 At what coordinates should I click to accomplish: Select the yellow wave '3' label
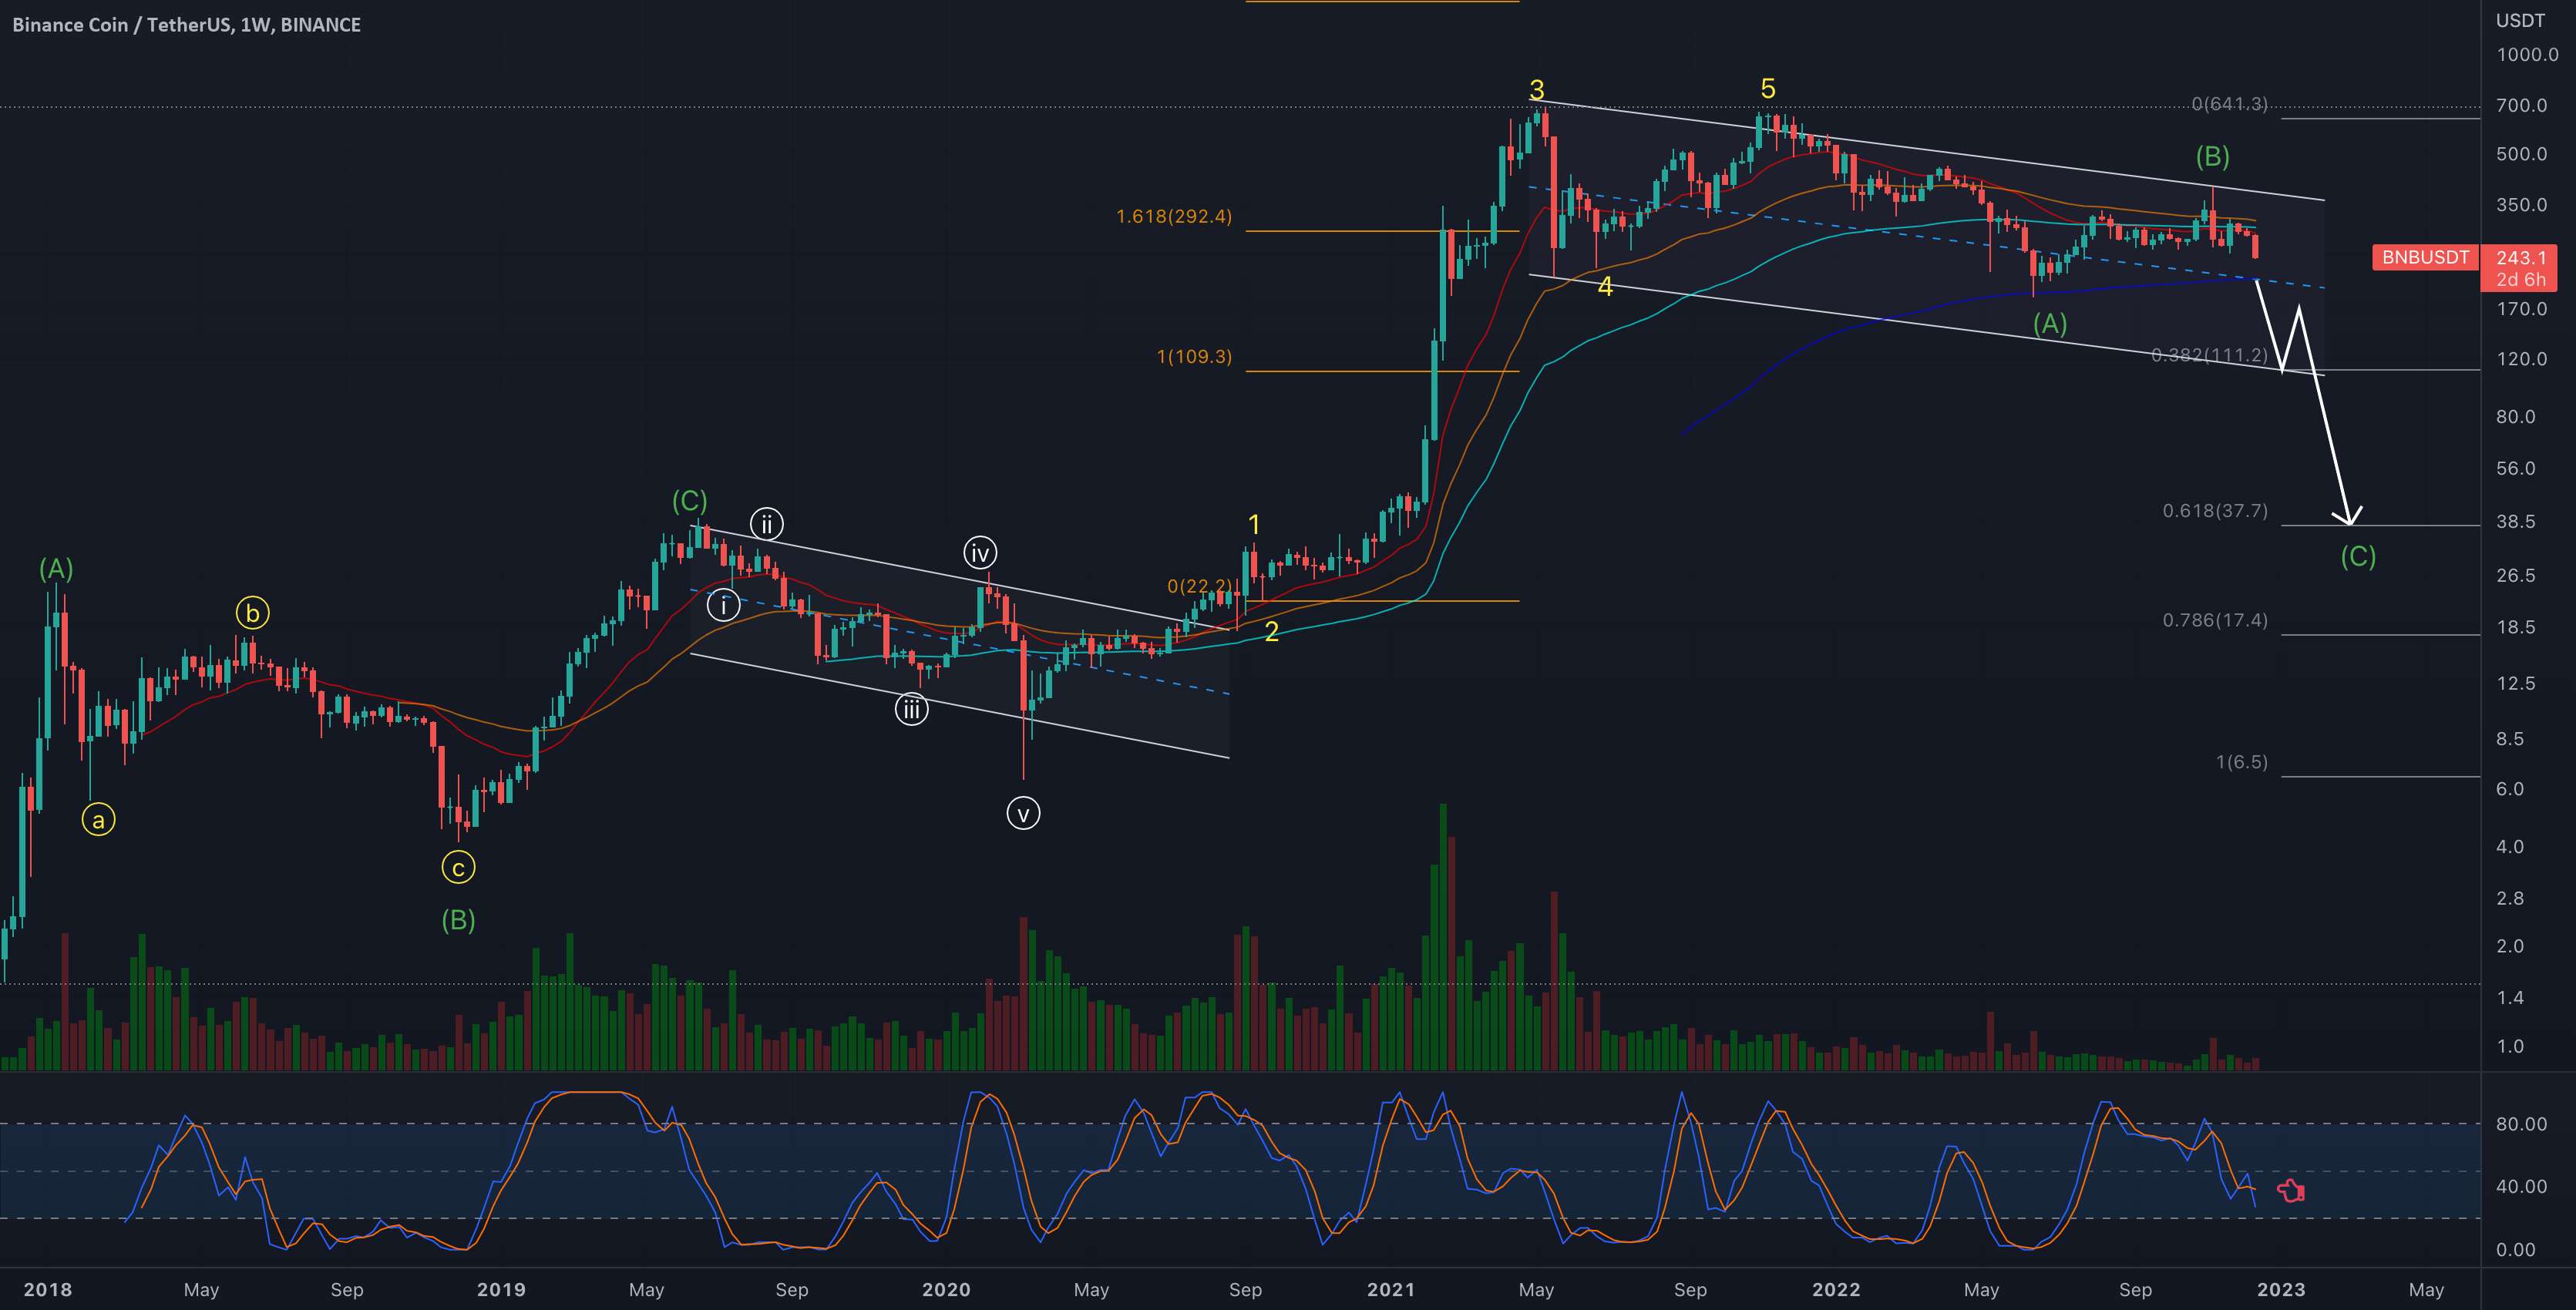click(x=1537, y=91)
